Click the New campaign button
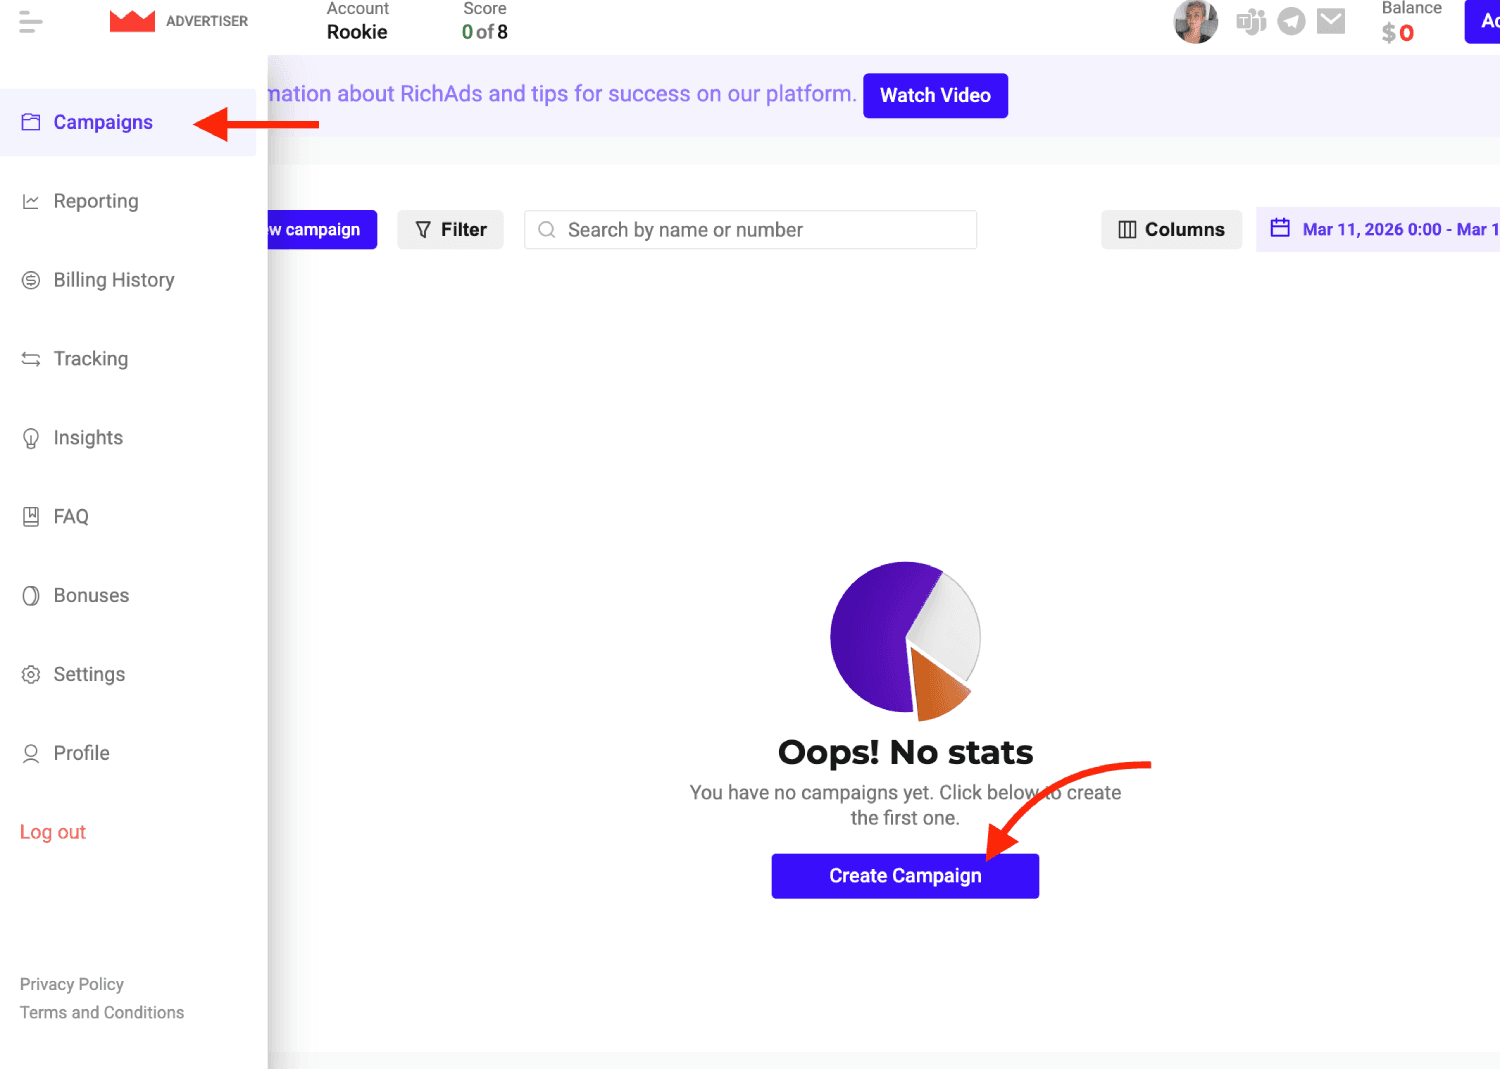Screen dimensions: 1500x1069 [322, 229]
